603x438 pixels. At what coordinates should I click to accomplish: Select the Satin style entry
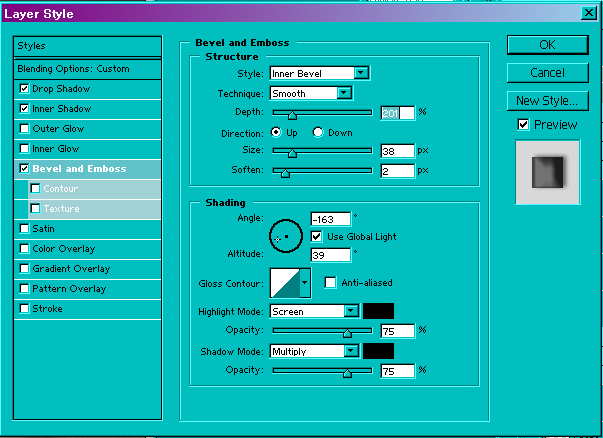pyautogui.click(x=45, y=228)
